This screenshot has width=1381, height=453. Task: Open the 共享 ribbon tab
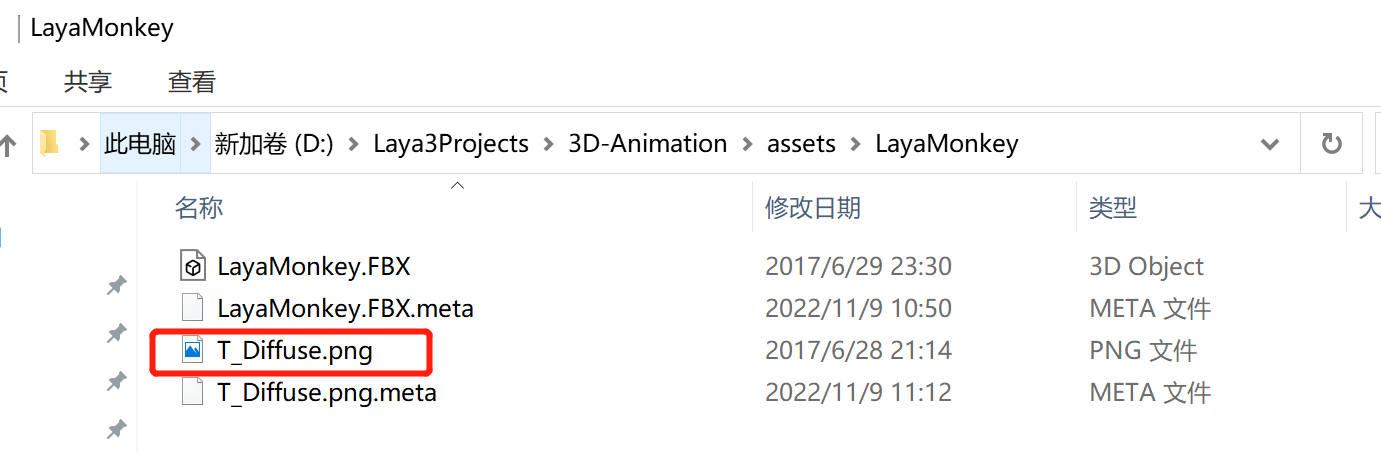pyautogui.click(x=88, y=82)
